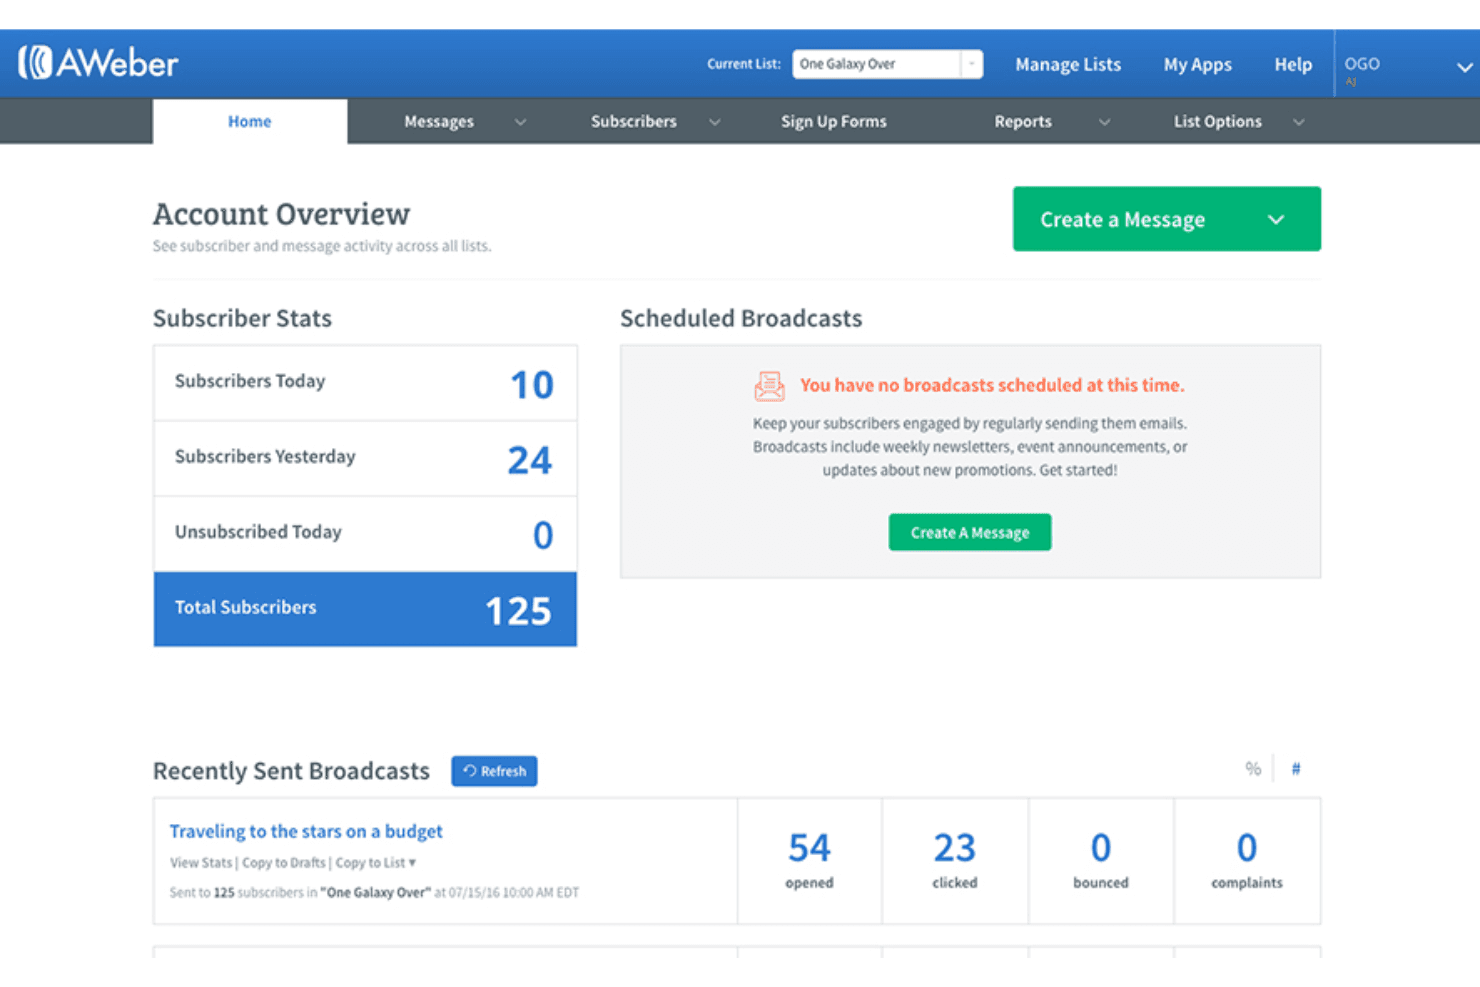The height and width of the screenshot is (987, 1480).
Task: Expand the OGO account menu chevron
Action: 1464,67
